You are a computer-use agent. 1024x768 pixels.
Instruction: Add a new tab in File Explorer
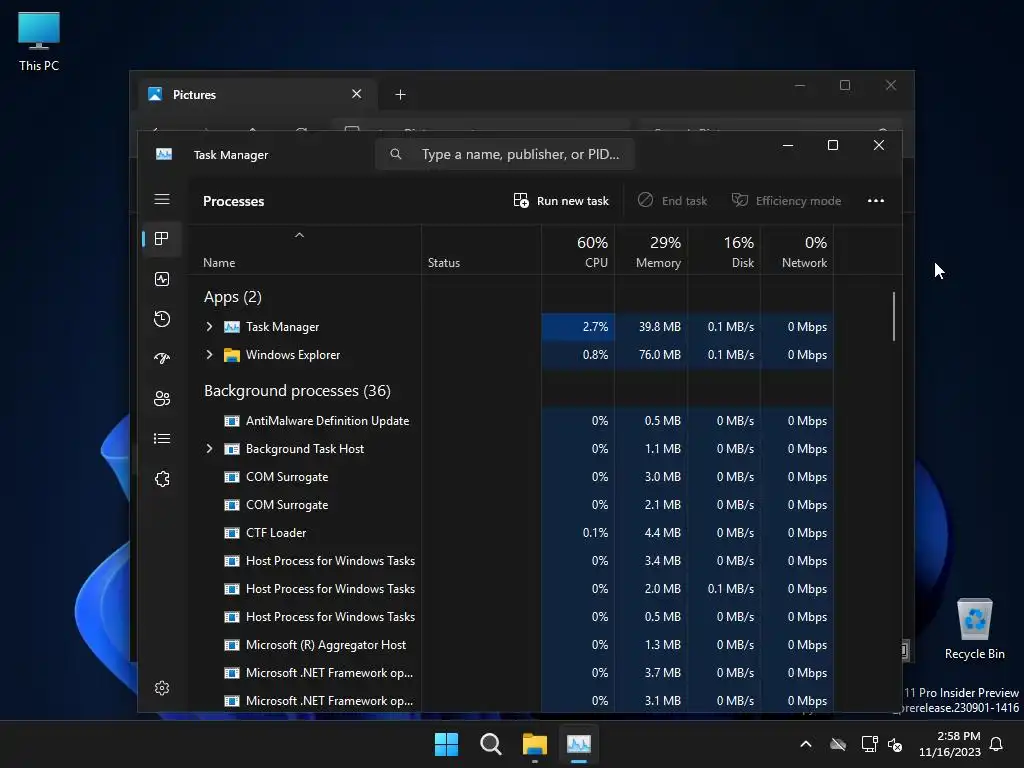click(x=400, y=95)
